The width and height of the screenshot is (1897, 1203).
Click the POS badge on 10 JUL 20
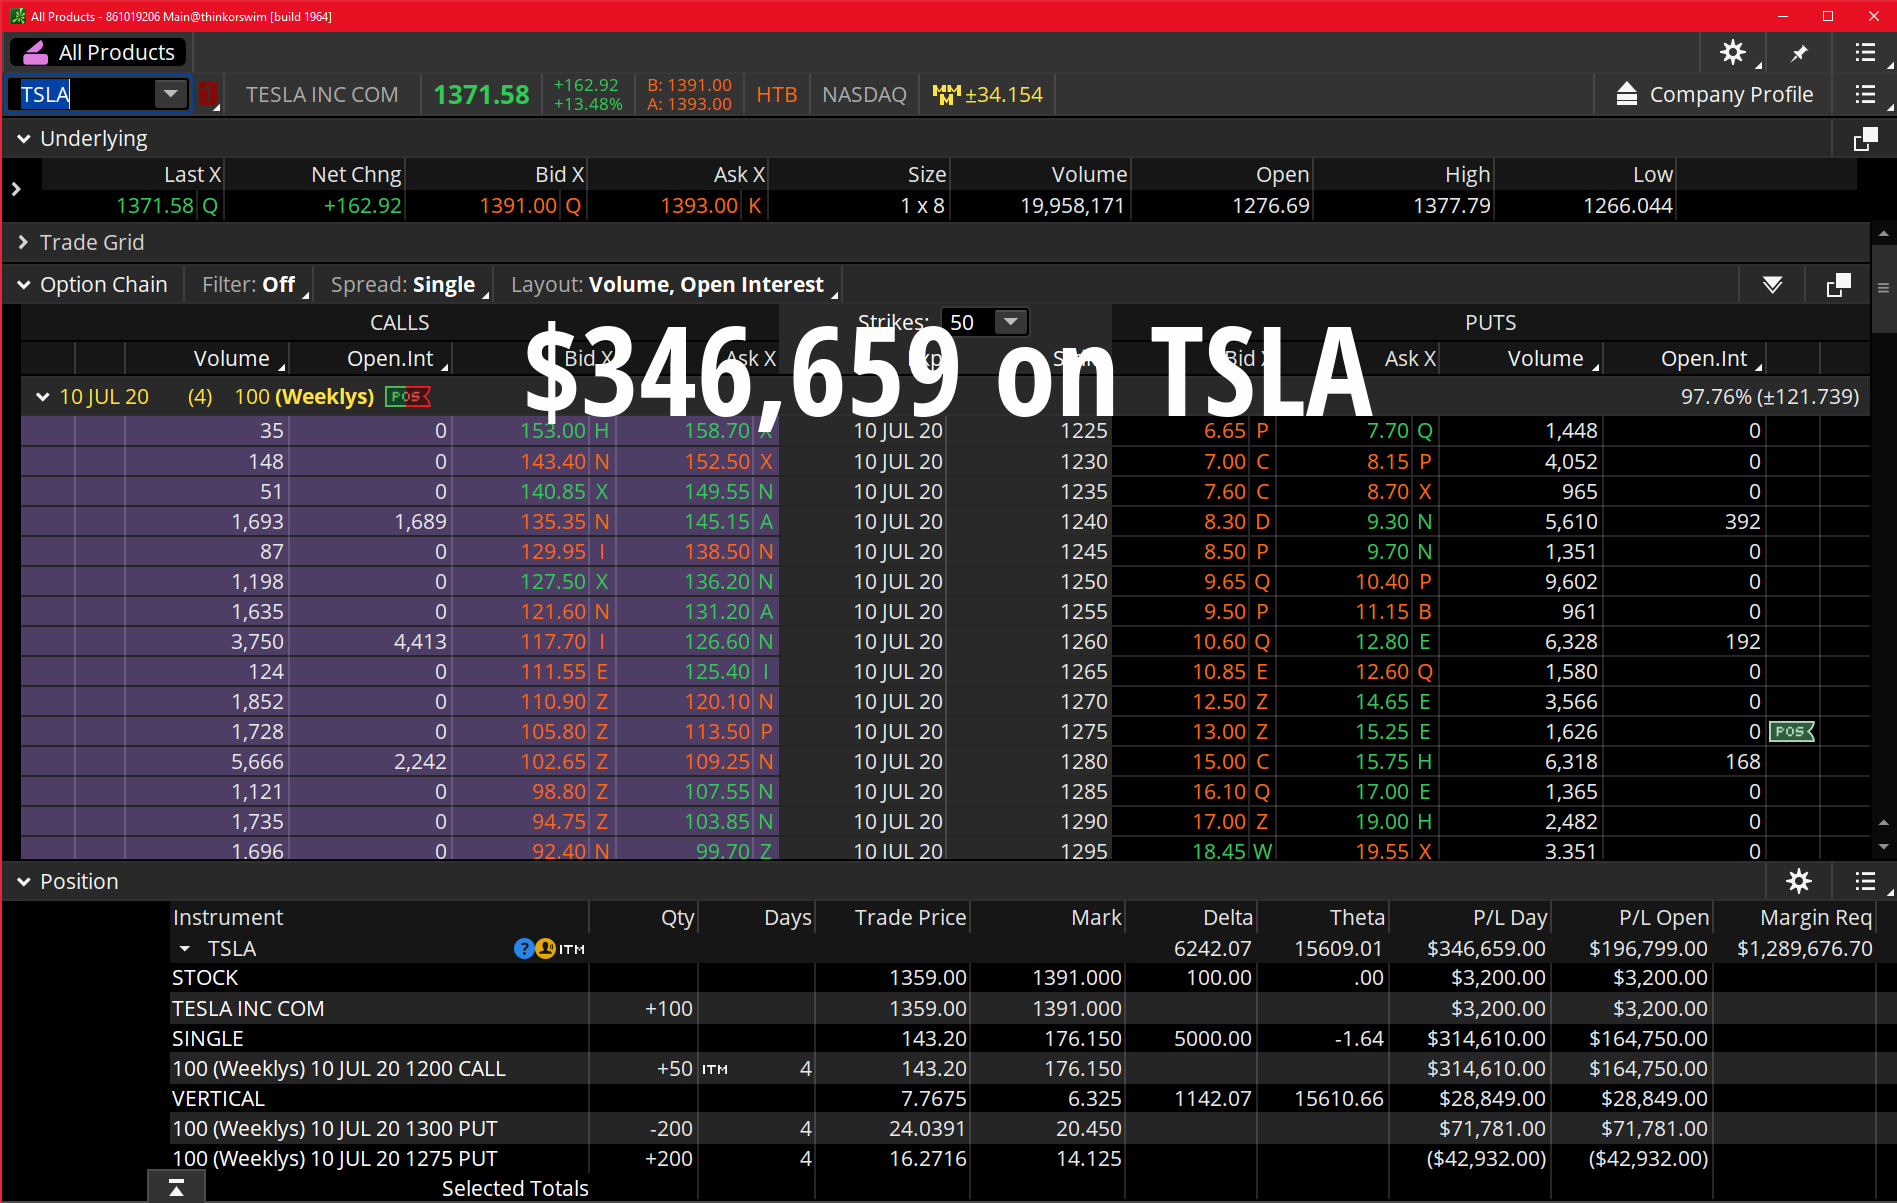click(x=407, y=397)
